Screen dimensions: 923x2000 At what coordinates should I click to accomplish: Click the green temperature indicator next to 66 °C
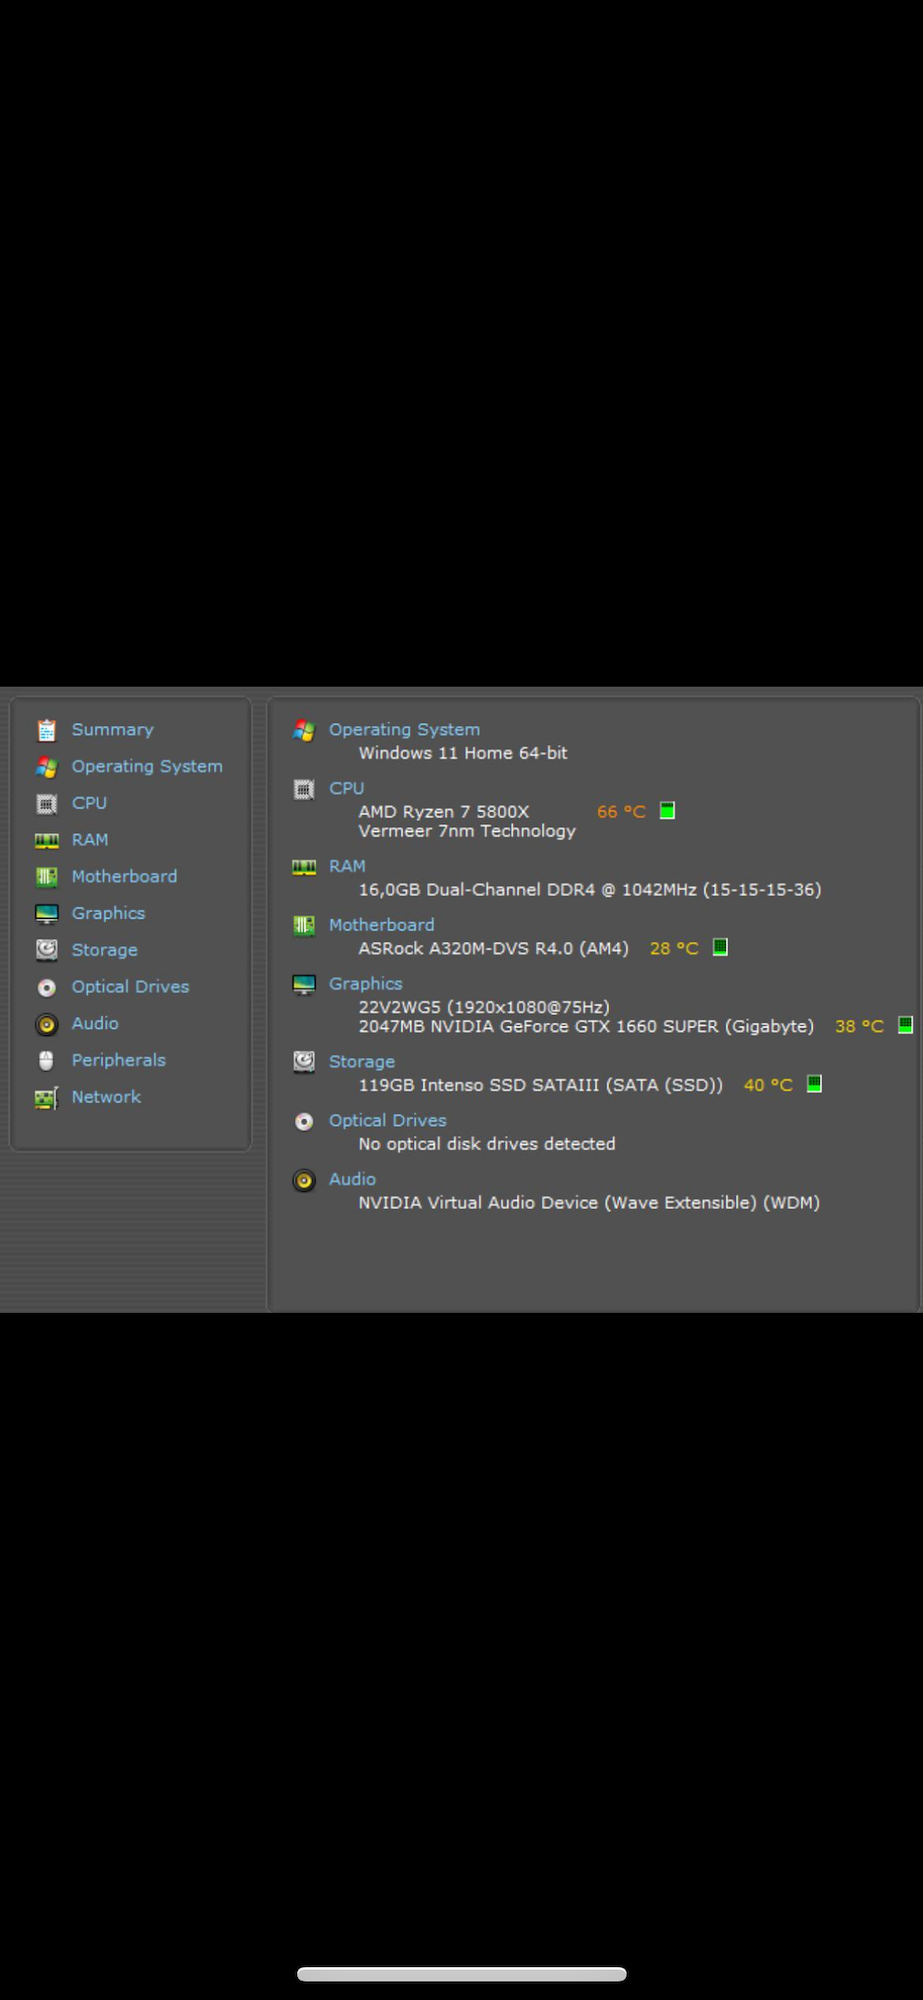click(x=667, y=811)
